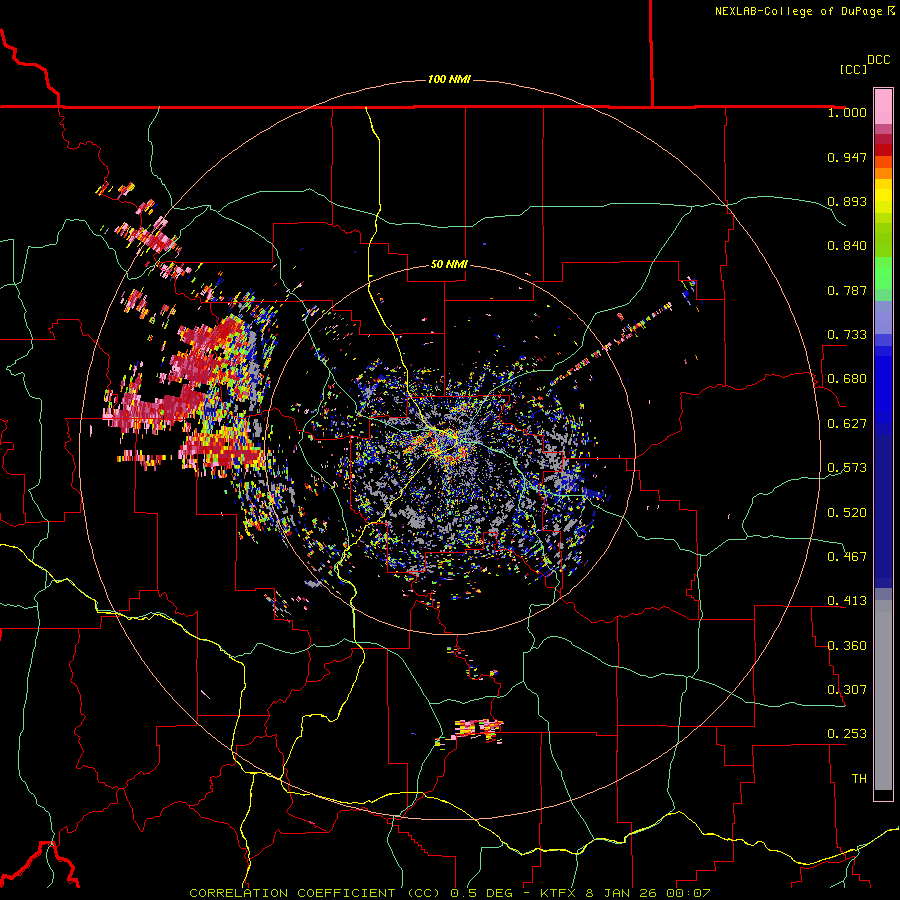Click the 0.360 scale value

click(847, 646)
